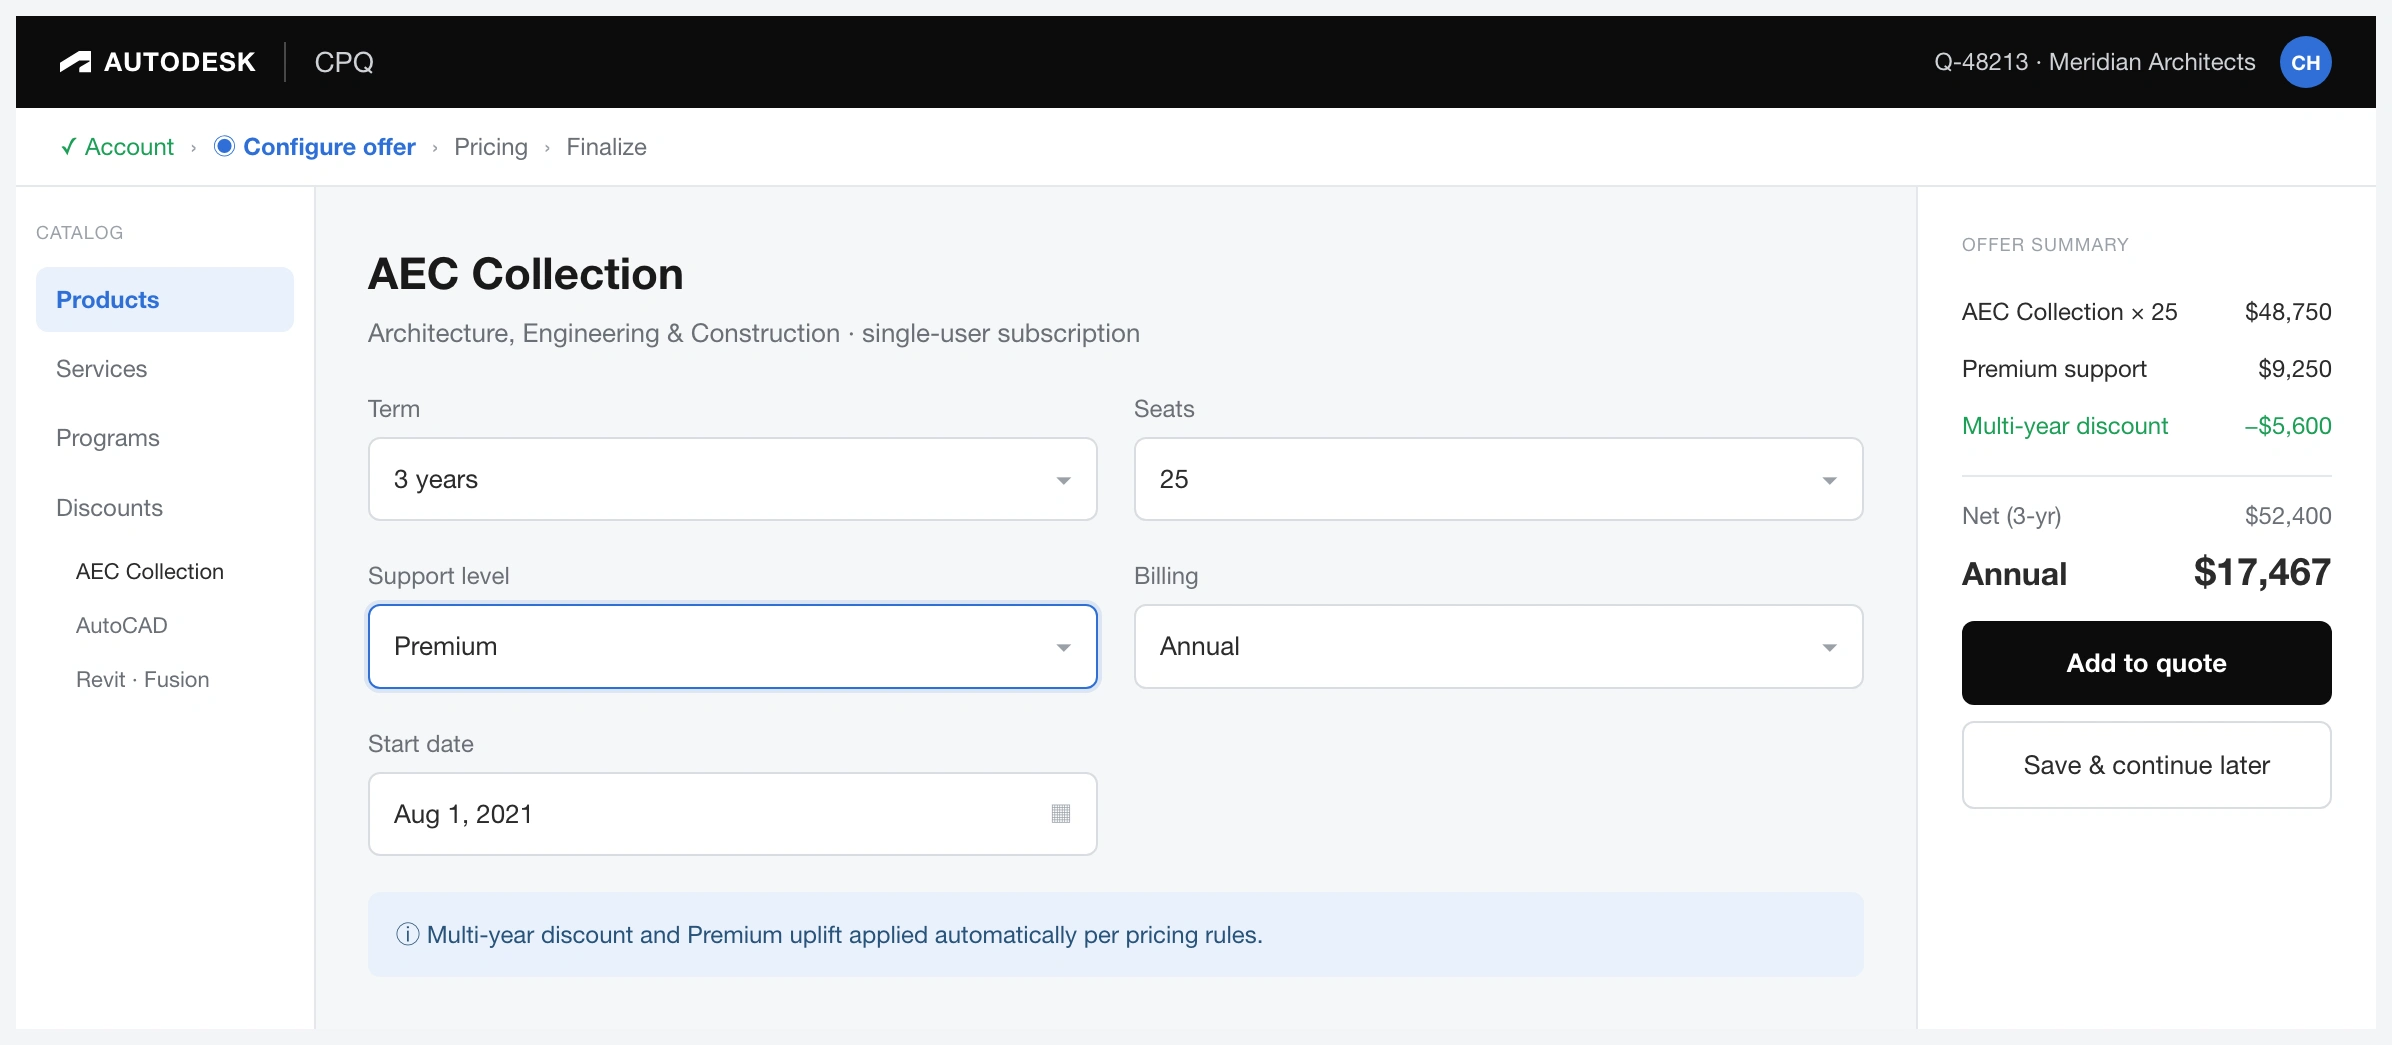Jump to the Finalize step
Image resolution: width=2392 pixels, height=1045 pixels.
(606, 147)
